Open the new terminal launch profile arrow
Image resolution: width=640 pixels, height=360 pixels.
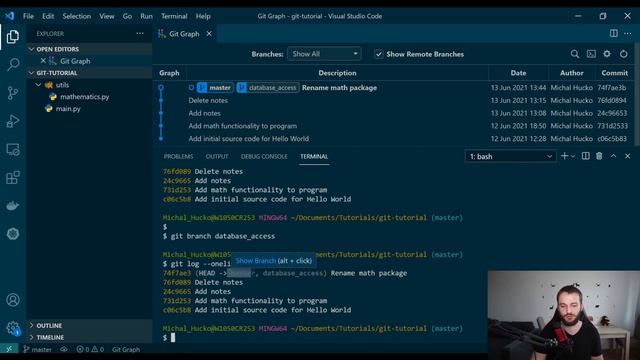pos(573,156)
